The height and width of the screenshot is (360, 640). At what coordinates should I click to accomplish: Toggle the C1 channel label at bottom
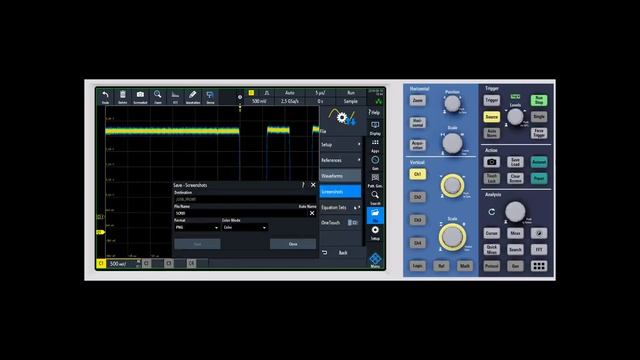[x=101, y=264]
